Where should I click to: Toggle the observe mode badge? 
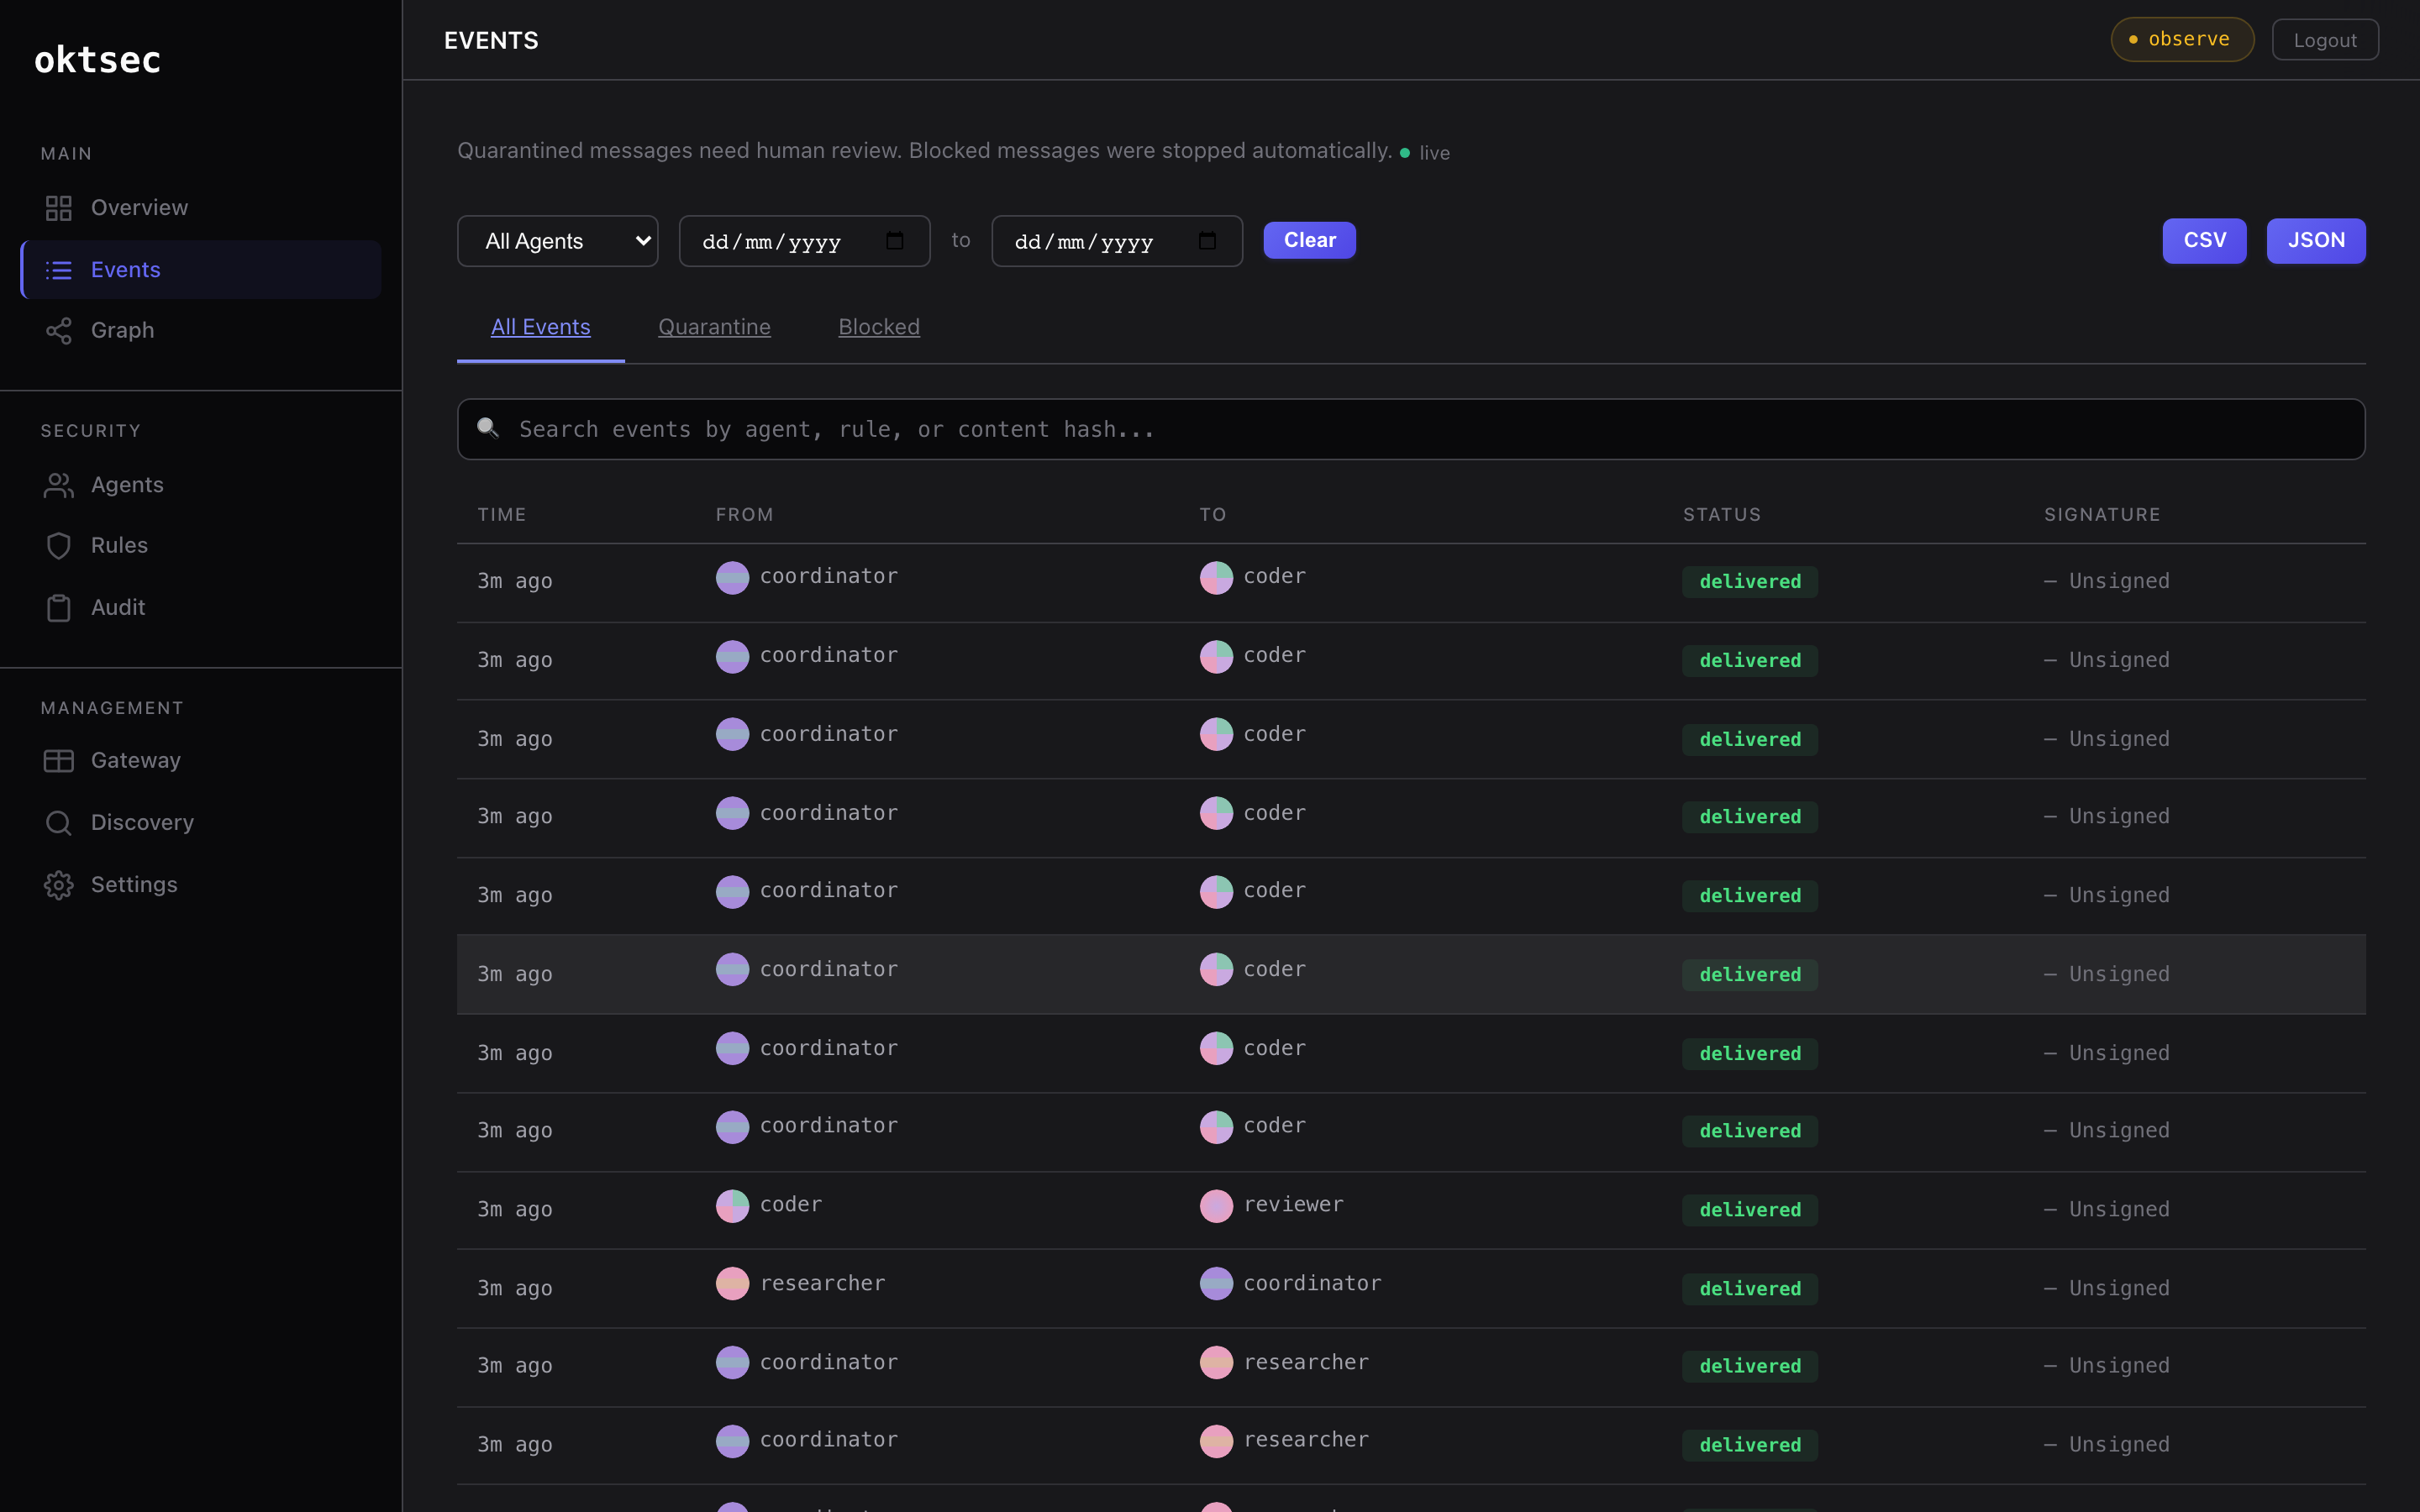click(x=2181, y=39)
